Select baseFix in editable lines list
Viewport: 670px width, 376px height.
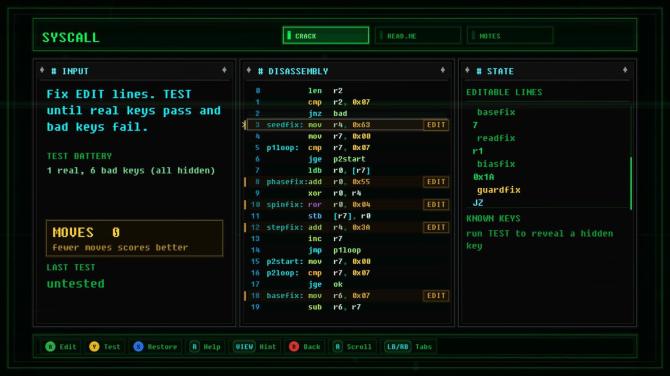[496, 112]
